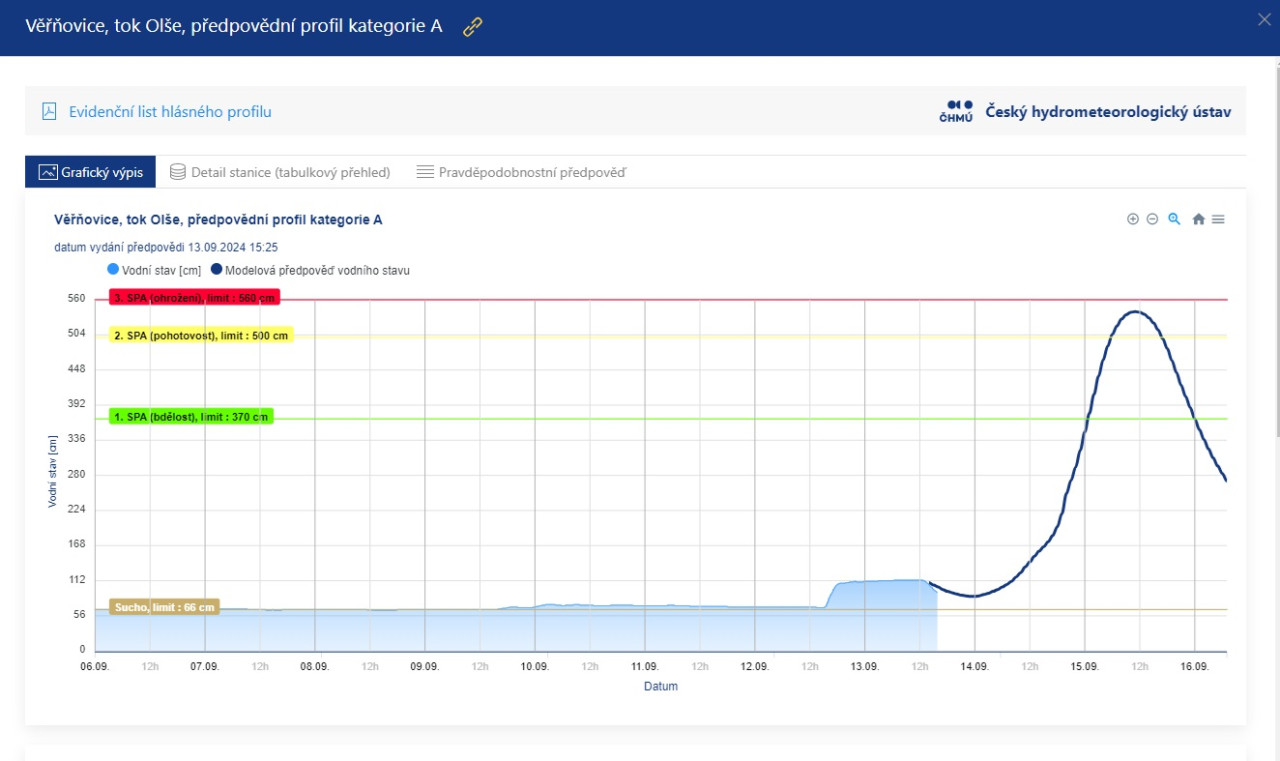Open Český hydrometeorologický ústav link
This screenshot has width=1280, height=761.
tap(1109, 111)
